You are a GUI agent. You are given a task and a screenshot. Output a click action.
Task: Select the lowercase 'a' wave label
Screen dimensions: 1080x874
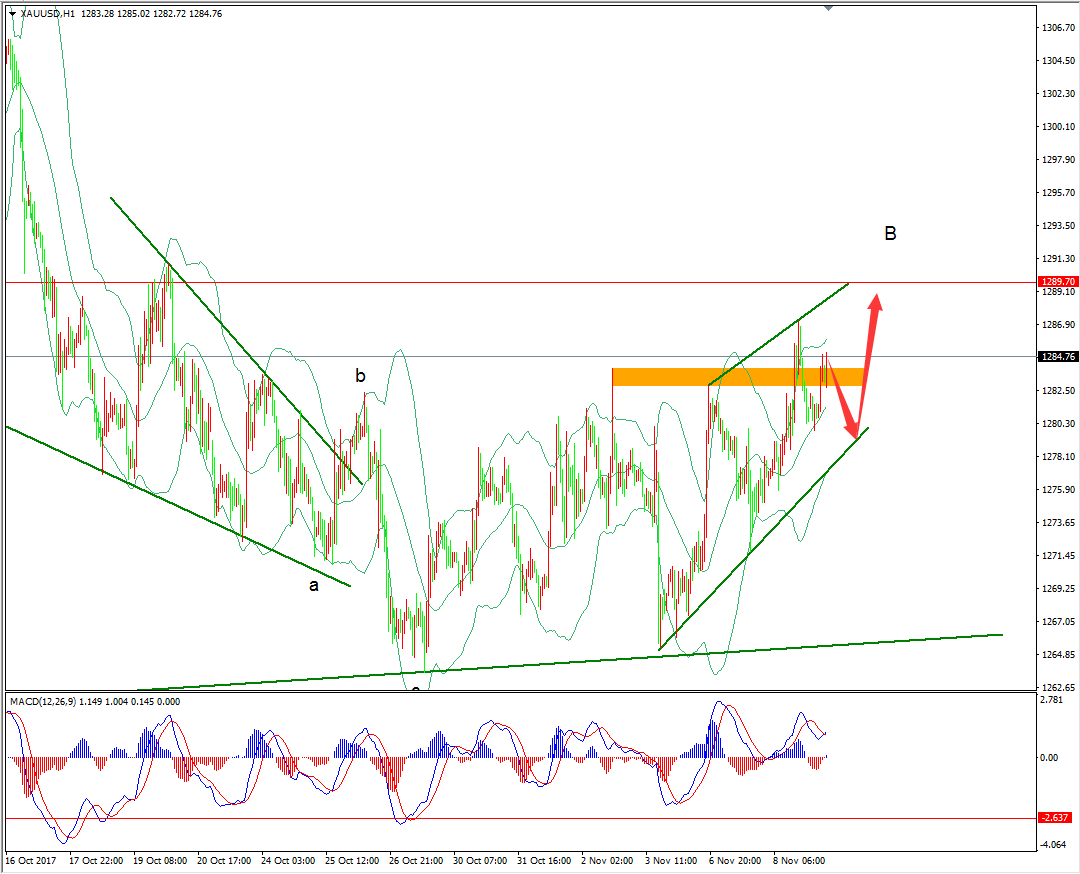pyautogui.click(x=314, y=586)
